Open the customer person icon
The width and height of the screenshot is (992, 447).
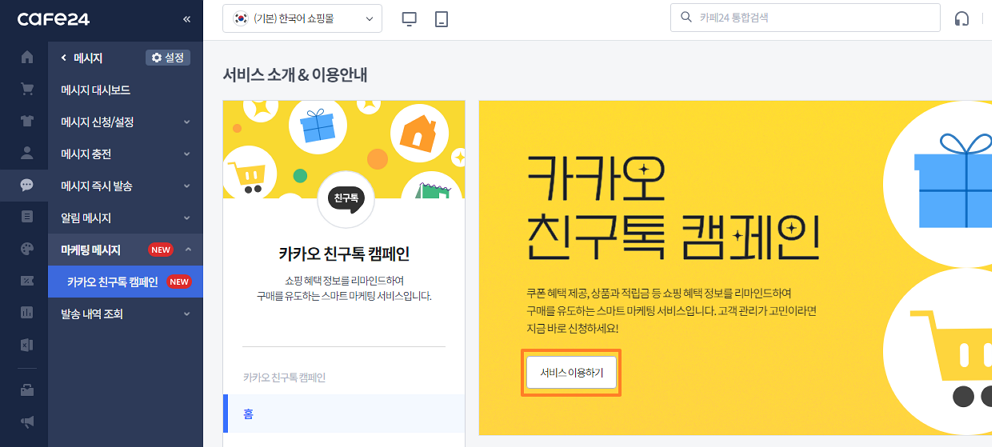click(x=27, y=154)
